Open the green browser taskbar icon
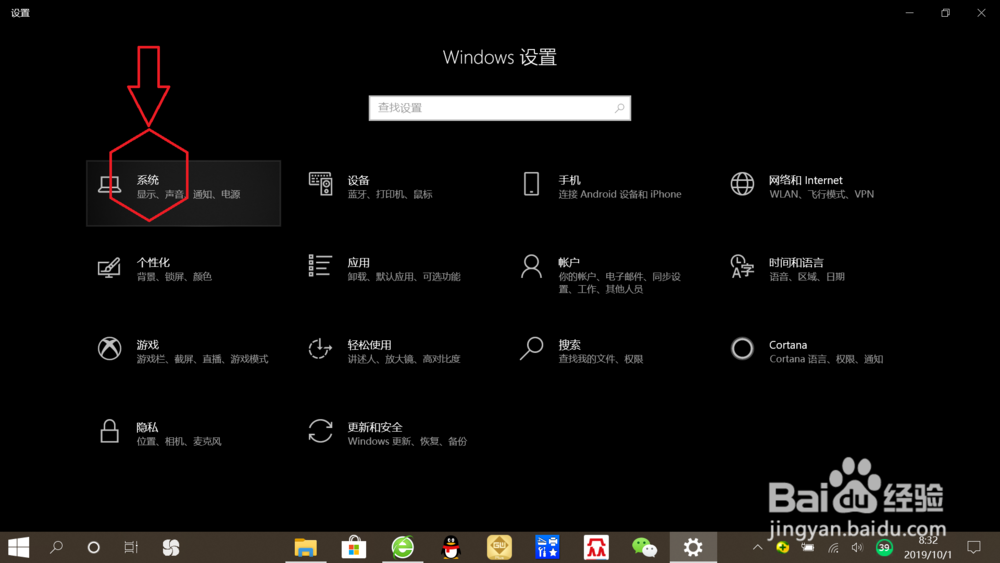Viewport: 1000px width, 563px height. [402, 547]
